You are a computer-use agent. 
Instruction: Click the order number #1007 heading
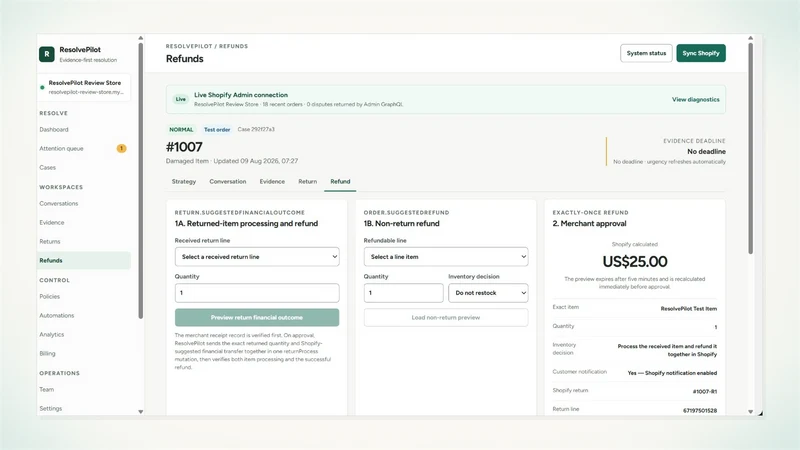pos(184,147)
